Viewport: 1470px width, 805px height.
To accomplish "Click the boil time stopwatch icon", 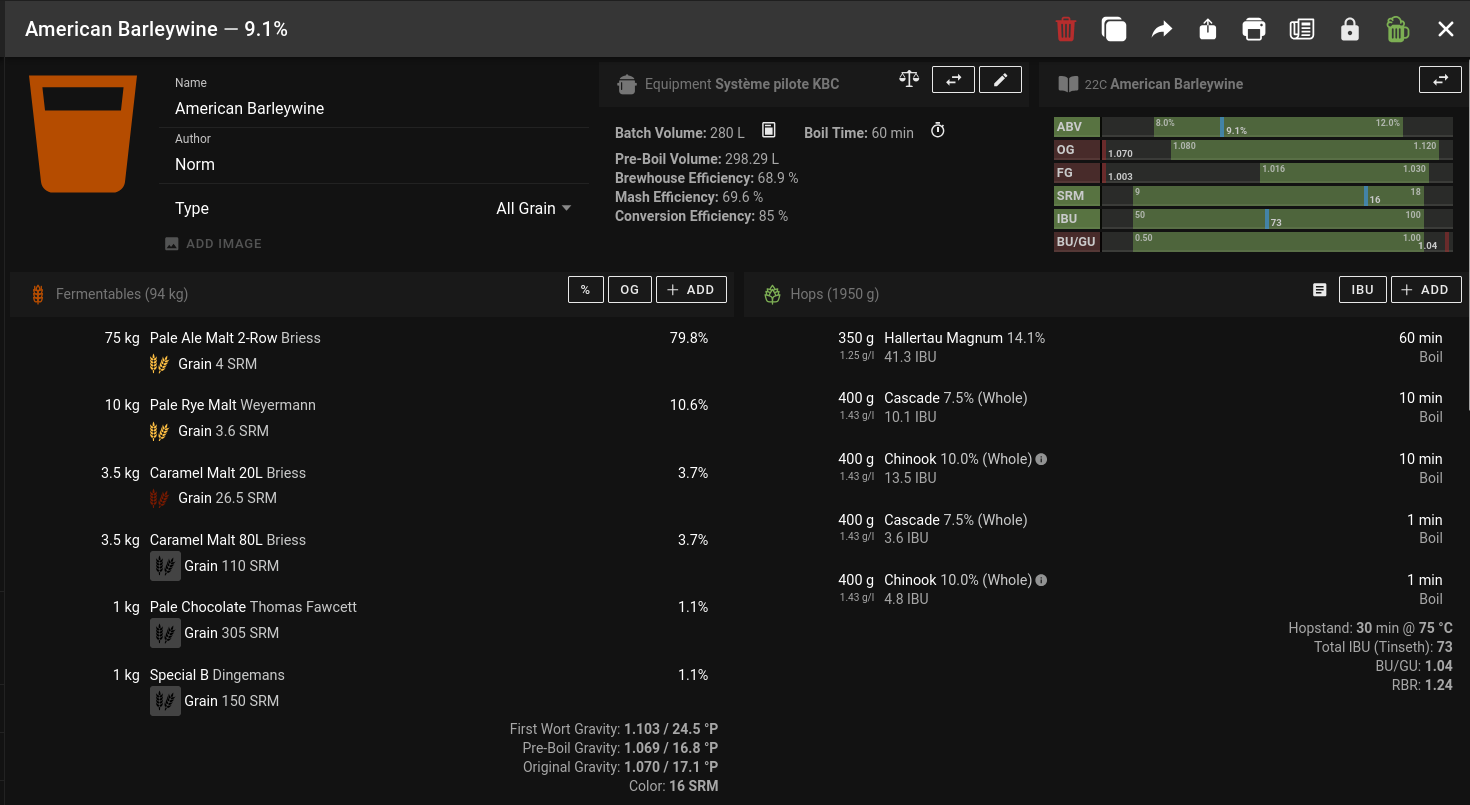I will tap(938, 131).
